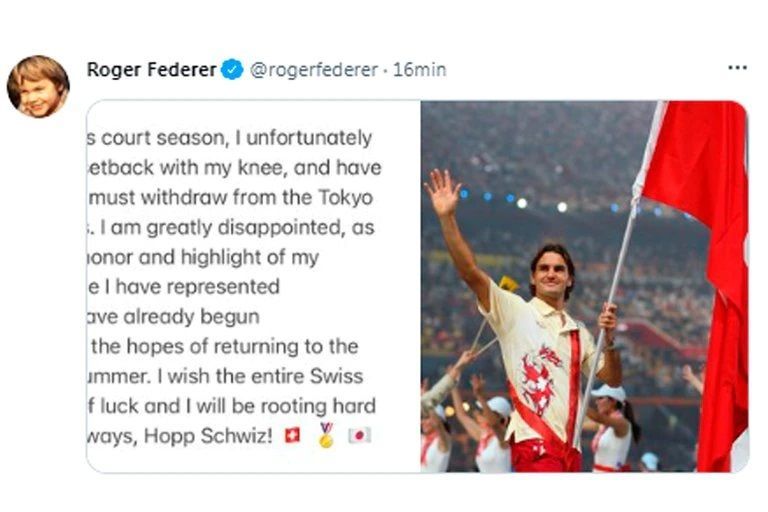Image resolution: width=768 pixels, height=512 pixels.
Task: Click the Roger Federer display name
Action: click(x=152, y=70)
